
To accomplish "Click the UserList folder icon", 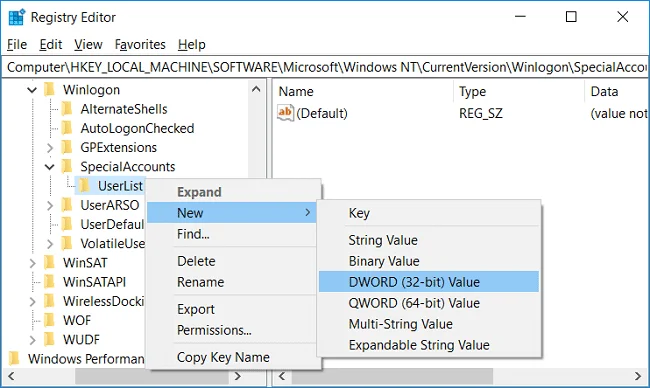I will tap(84, 186).
